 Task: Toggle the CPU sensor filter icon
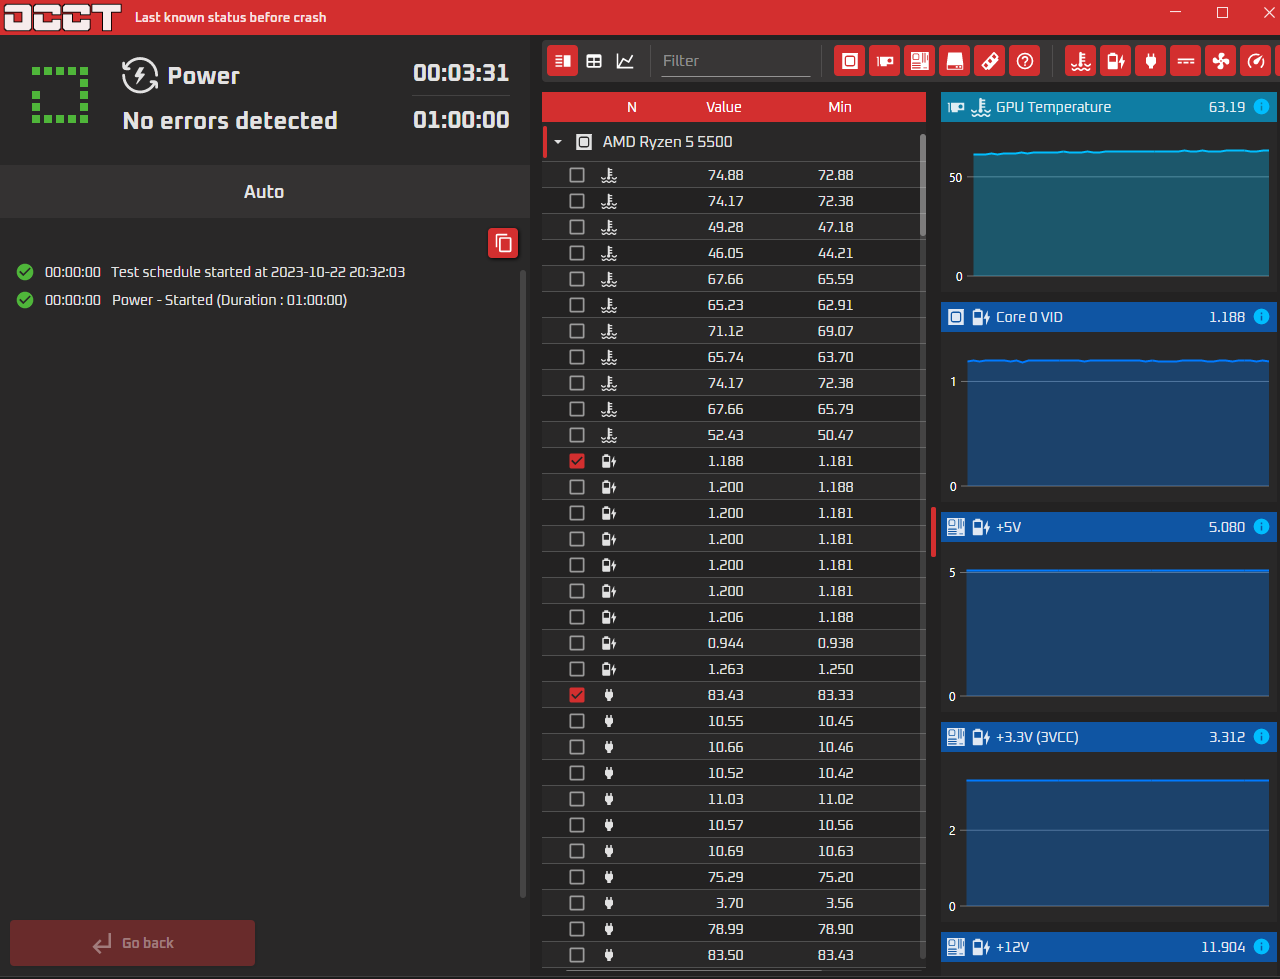[850, 61]
